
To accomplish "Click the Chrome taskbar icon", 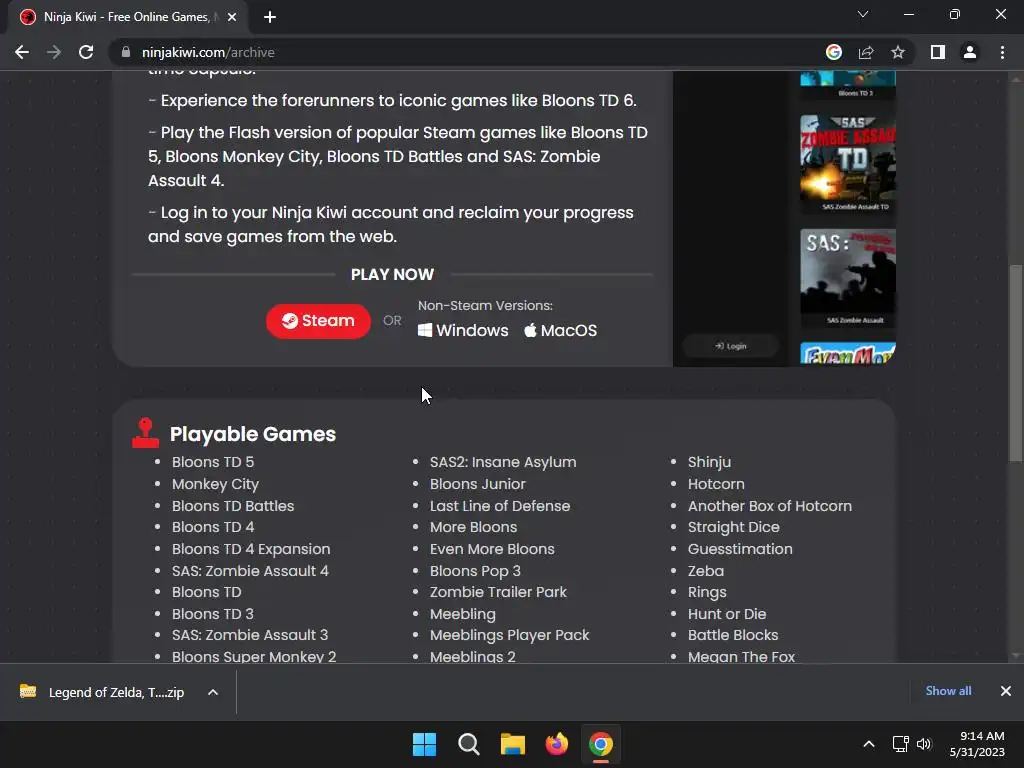I will point(601,744).
